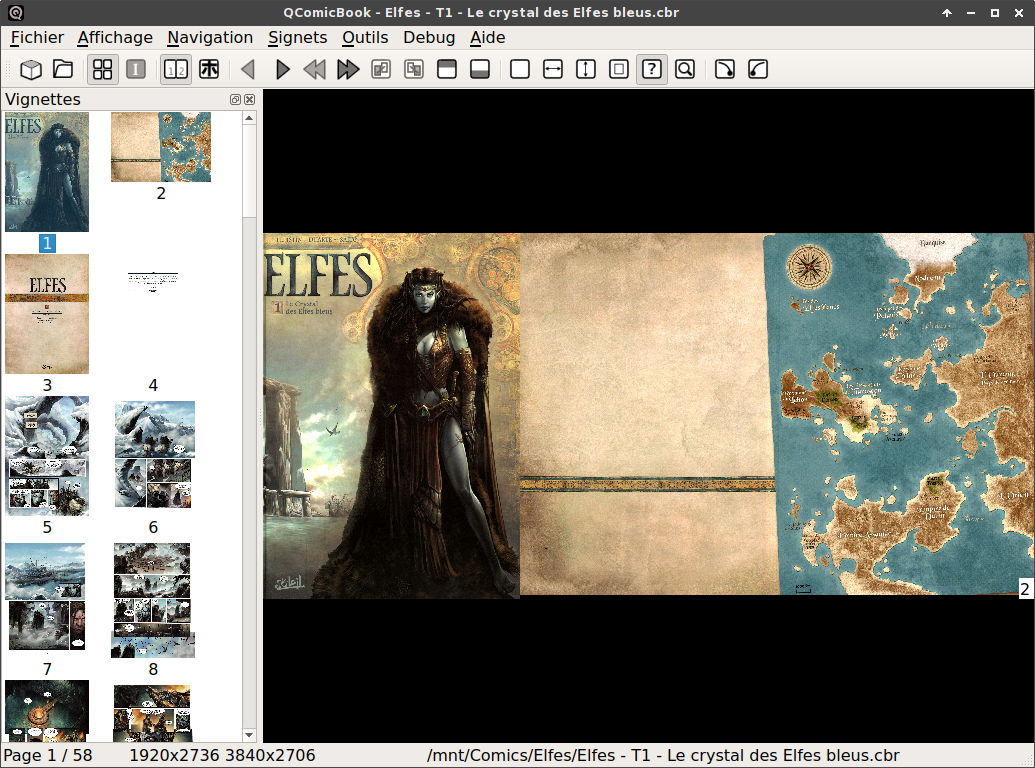Go to previous page with left arrow

click(x=248, y=69)
